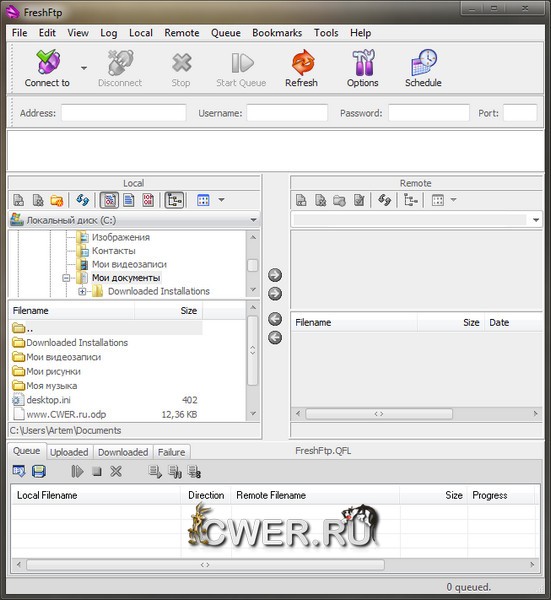Viewport: 551px width, 600px height.
Task: Select the Downloaded Installations folder in file list
Action: (77, 342)
